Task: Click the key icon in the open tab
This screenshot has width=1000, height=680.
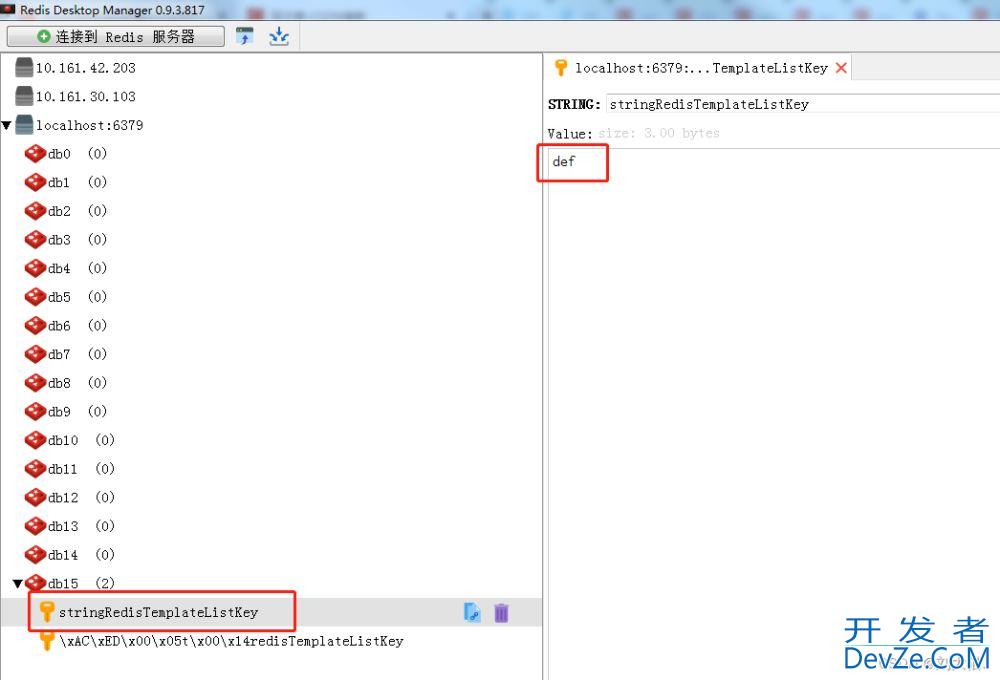Action: click(561, 68)
